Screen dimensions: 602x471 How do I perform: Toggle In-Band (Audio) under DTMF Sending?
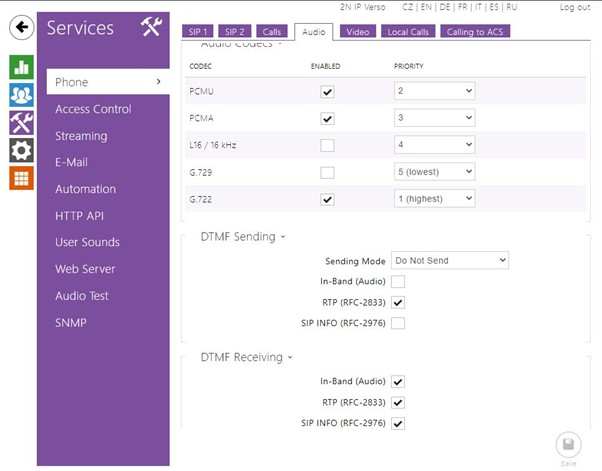pyautogui.click(x=398, y=282)
